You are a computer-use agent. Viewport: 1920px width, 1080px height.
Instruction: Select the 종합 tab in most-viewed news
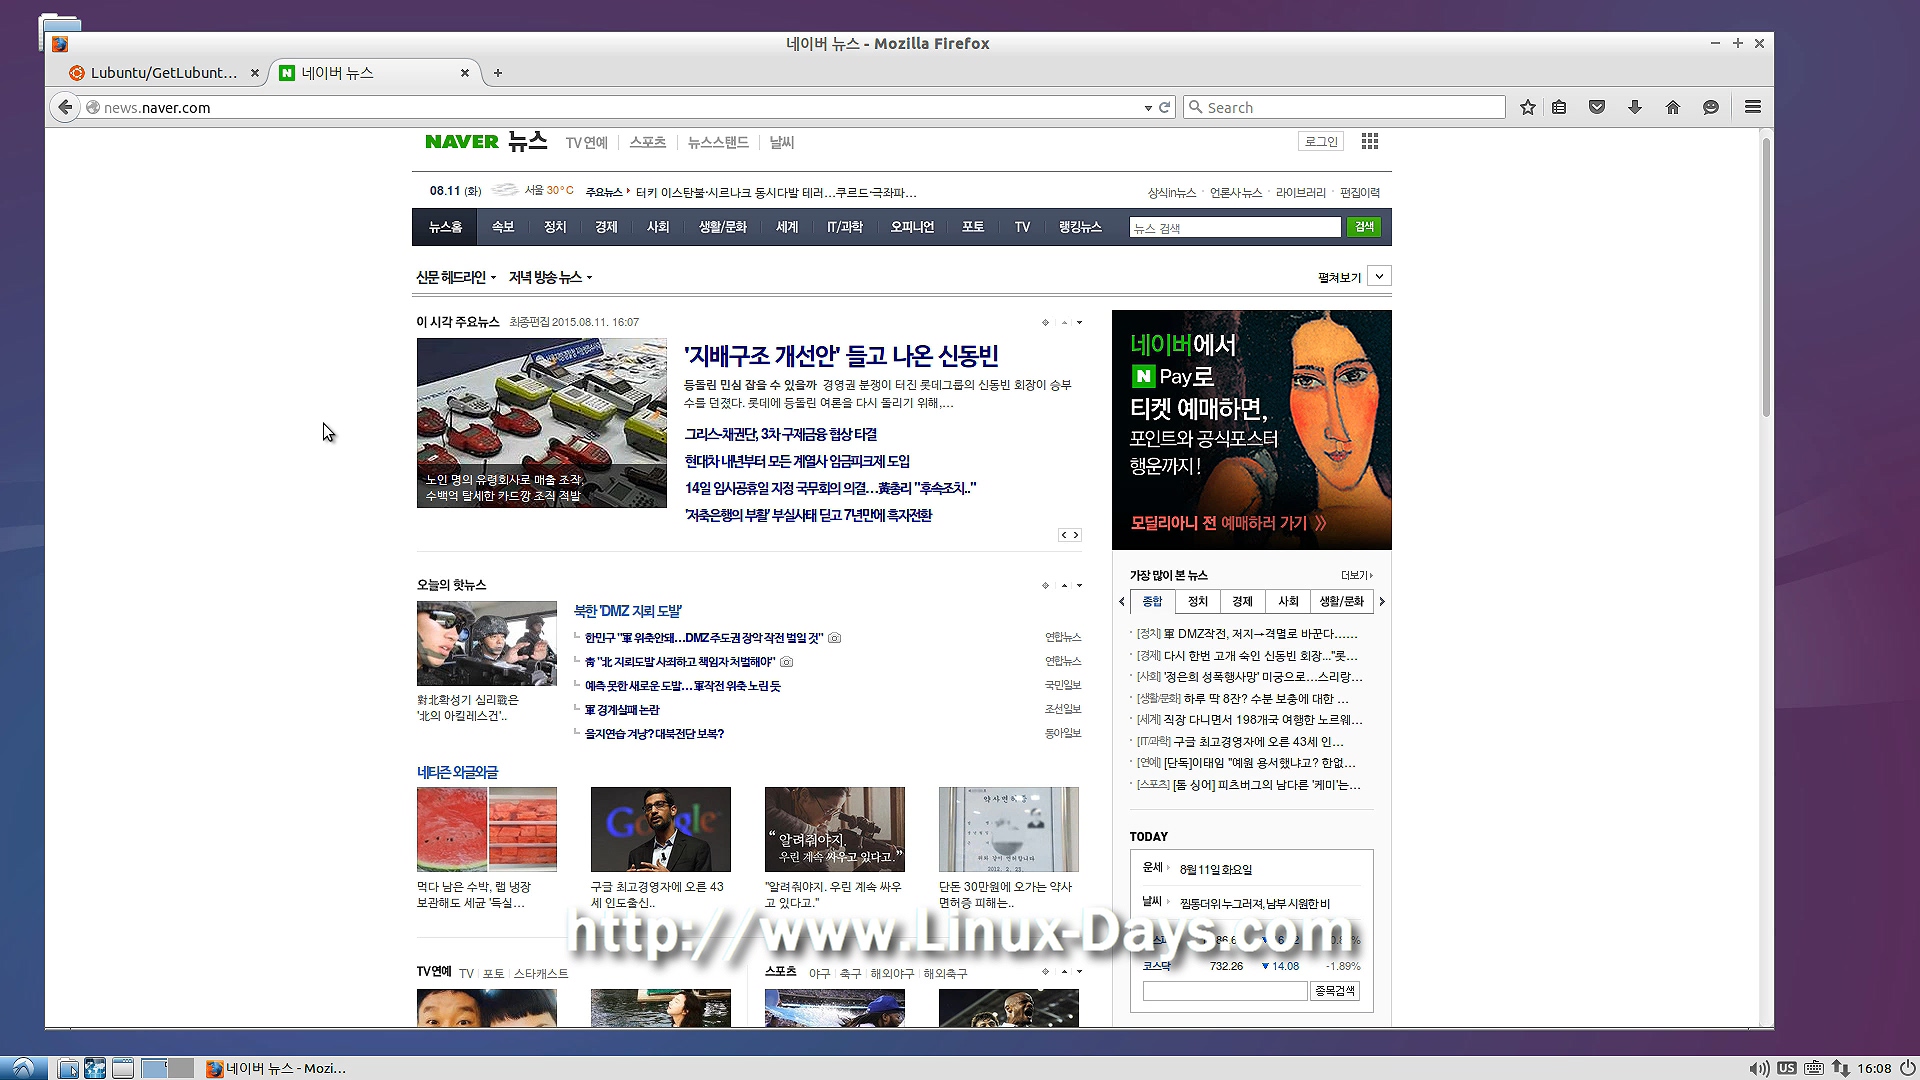1152,601
